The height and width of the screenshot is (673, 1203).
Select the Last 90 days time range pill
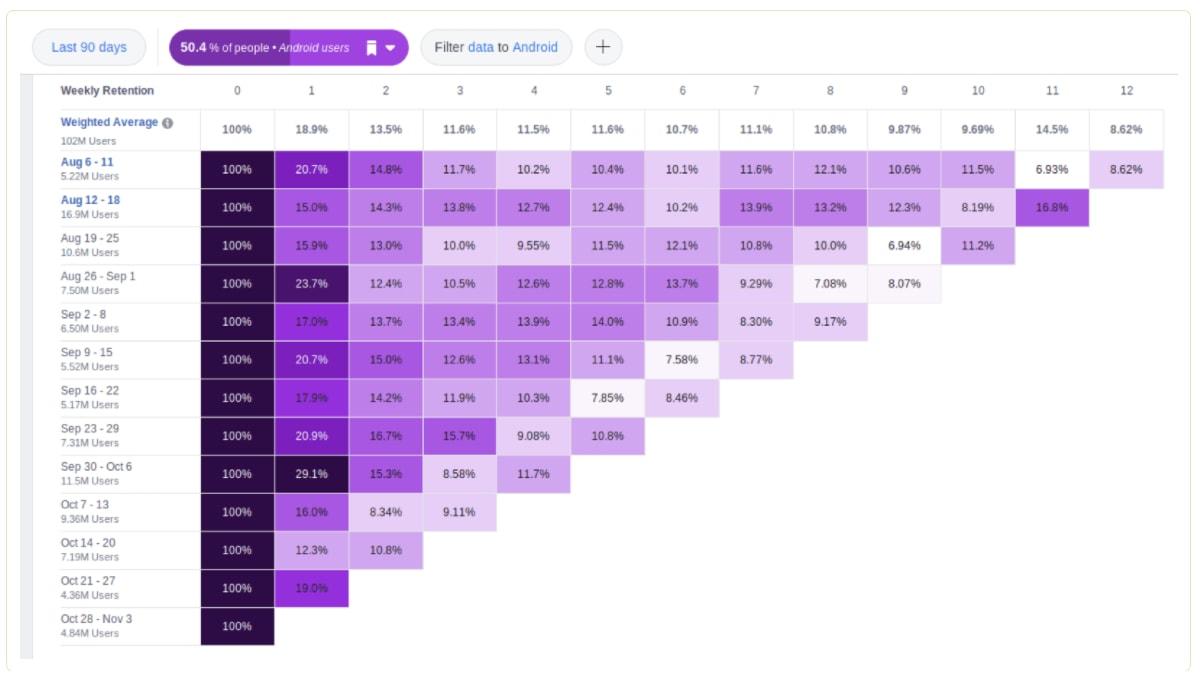tap(88, 46)
